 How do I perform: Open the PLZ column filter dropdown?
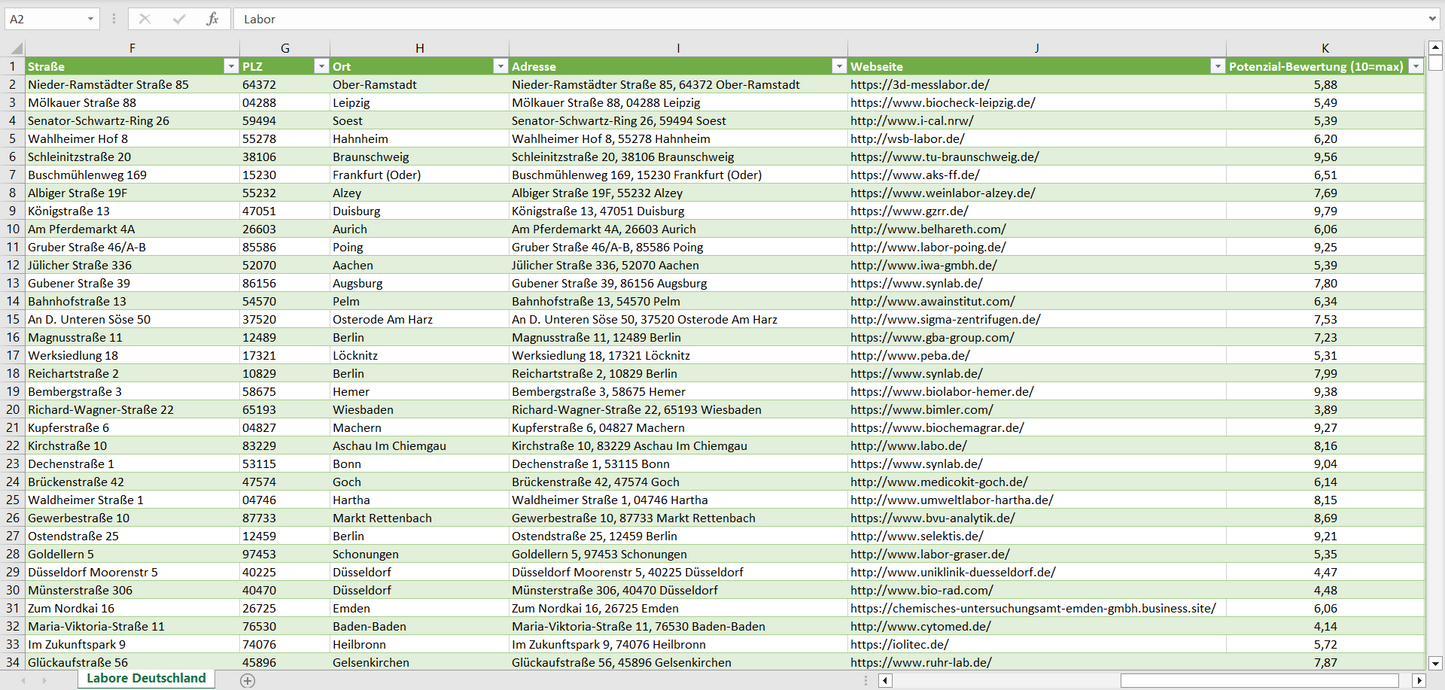coord(321,66)
